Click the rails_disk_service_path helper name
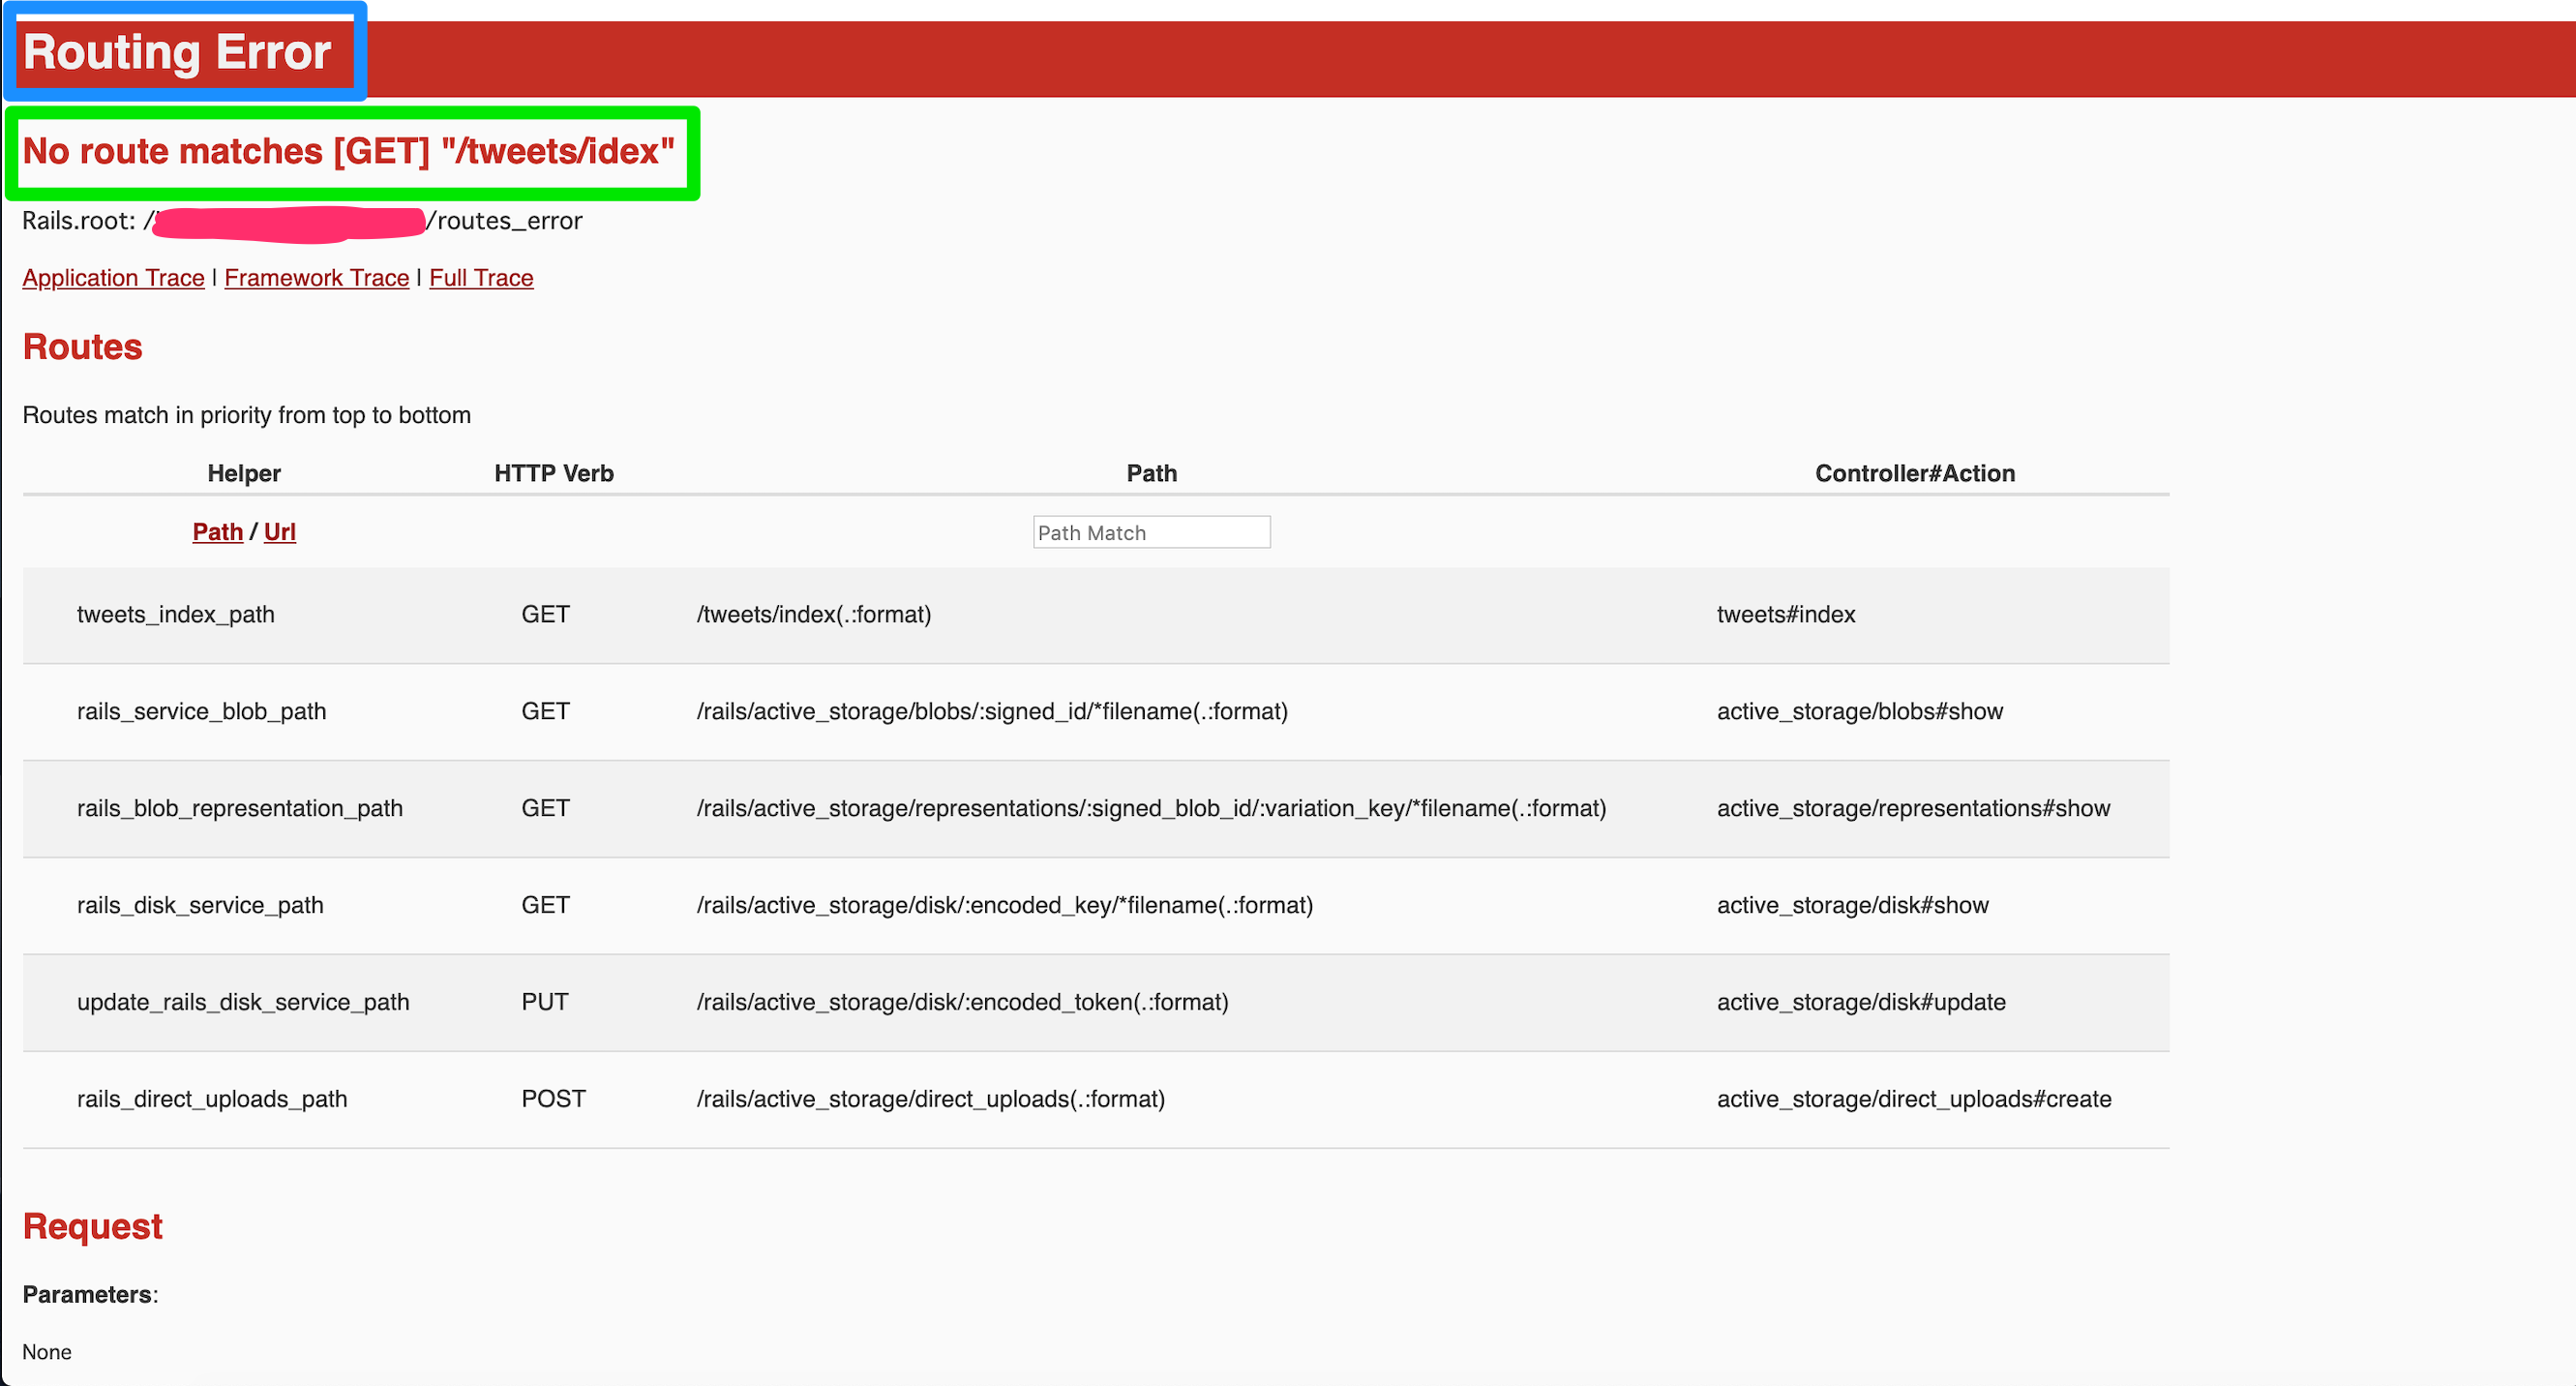The width and height of the screenshot is (2576, 1386). [x=200, y=906]
